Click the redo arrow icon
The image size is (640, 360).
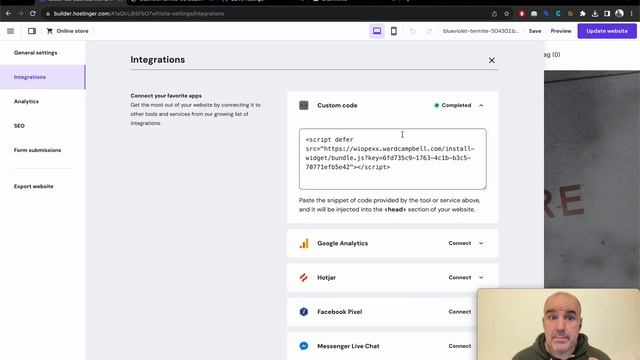click(x=429, y=31)
